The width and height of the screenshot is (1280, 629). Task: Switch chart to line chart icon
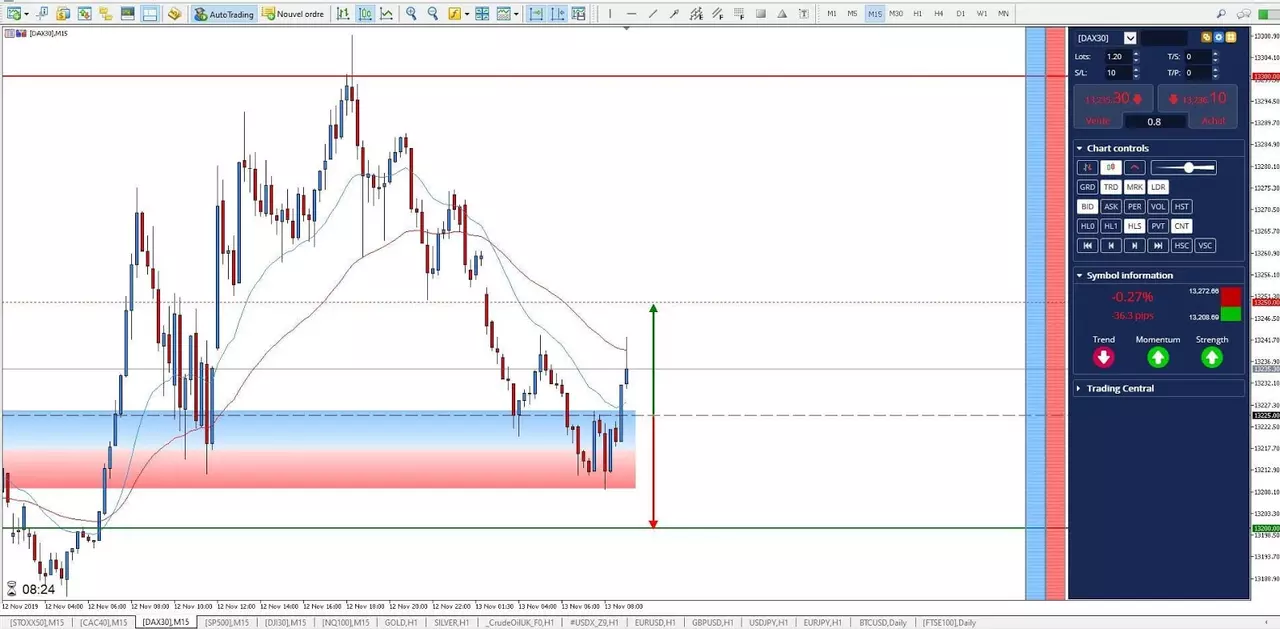(x=386, y=14)
